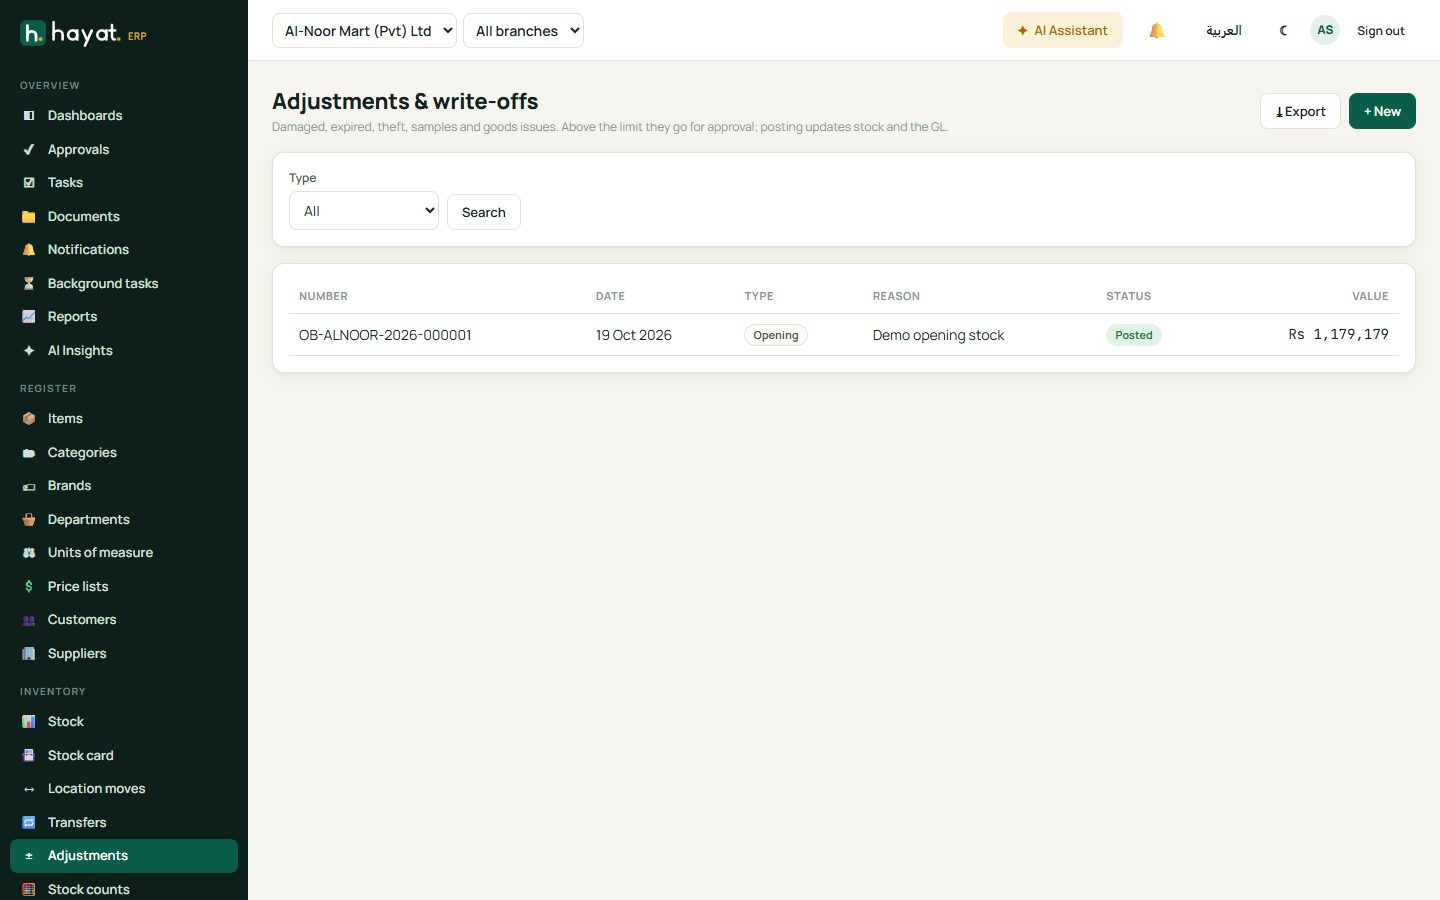
Task: Go to Location moves in sidebar
Action: 124,789
